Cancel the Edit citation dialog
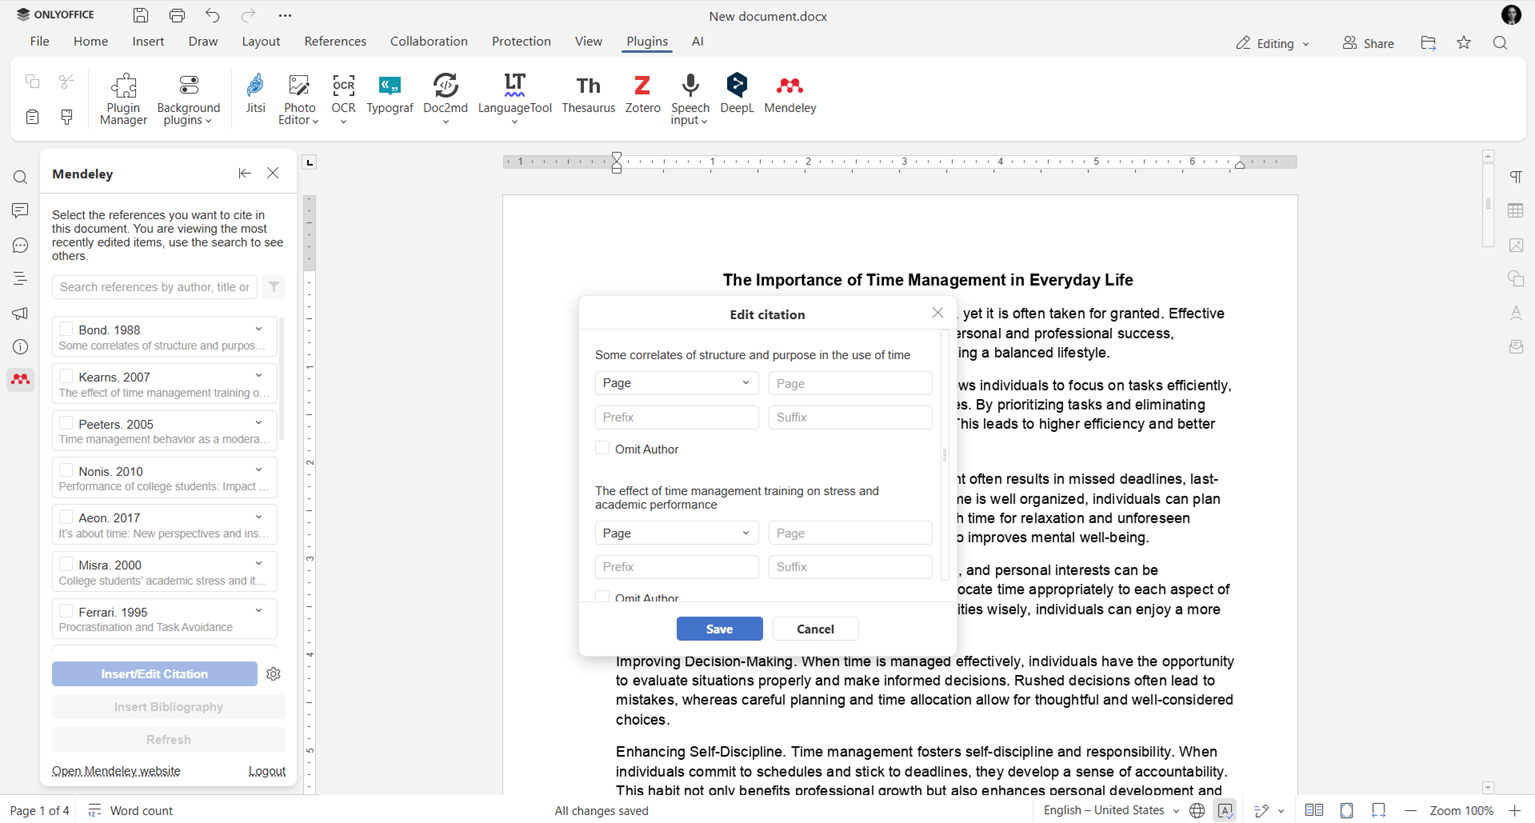Screen dimensions: 1535x823 [815, 629]
